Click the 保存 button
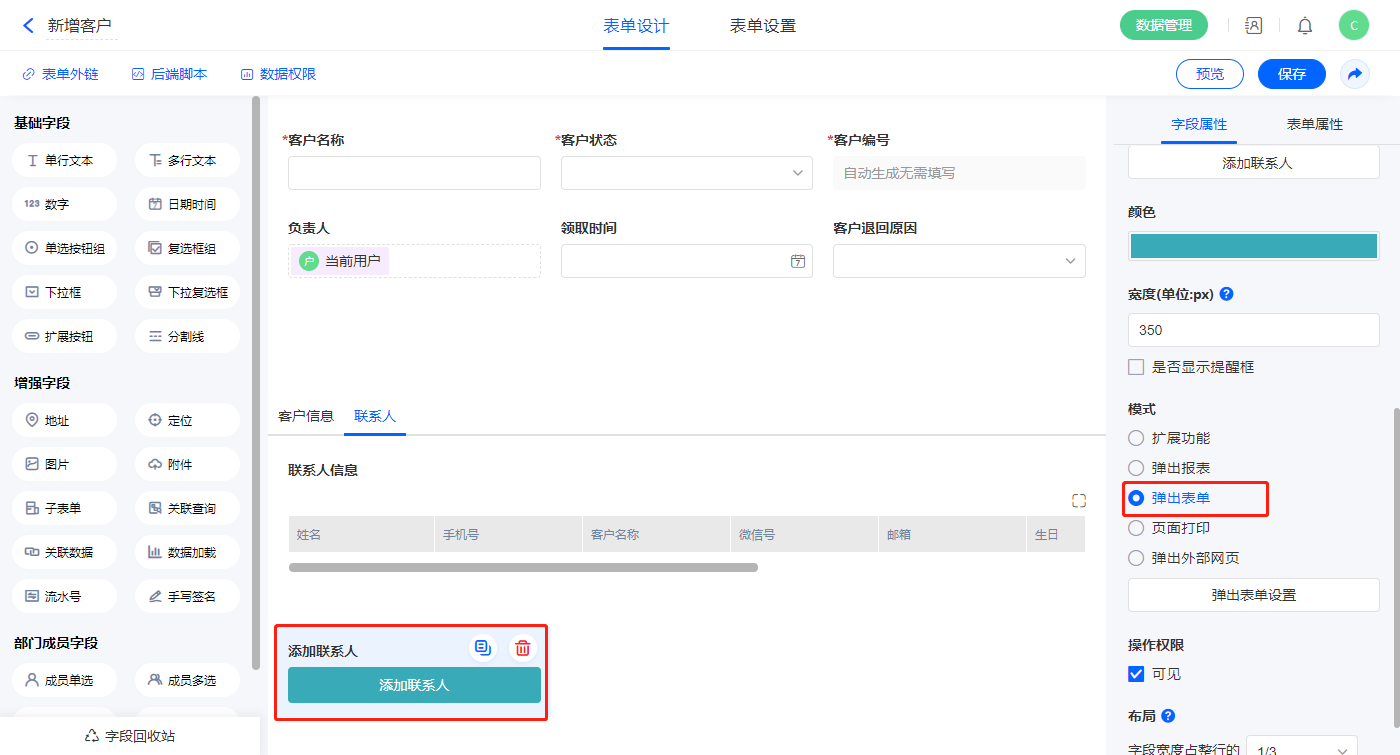The height and width of the screenshot is (755, 1400). [1291, 74]
